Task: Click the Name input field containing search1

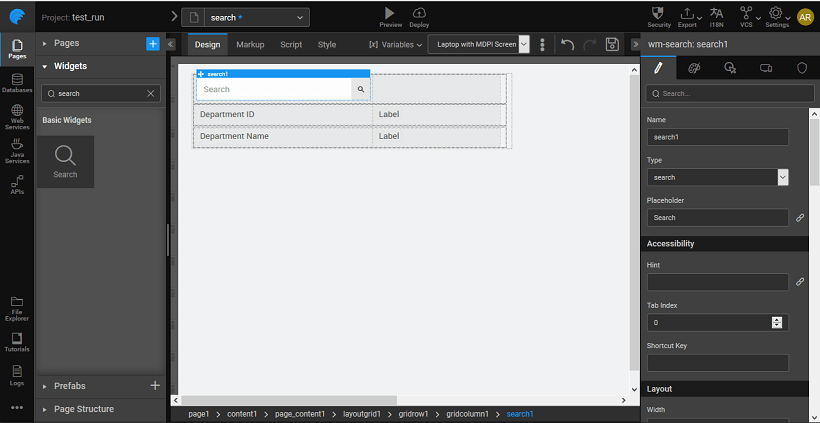Action: pos(717,137)
